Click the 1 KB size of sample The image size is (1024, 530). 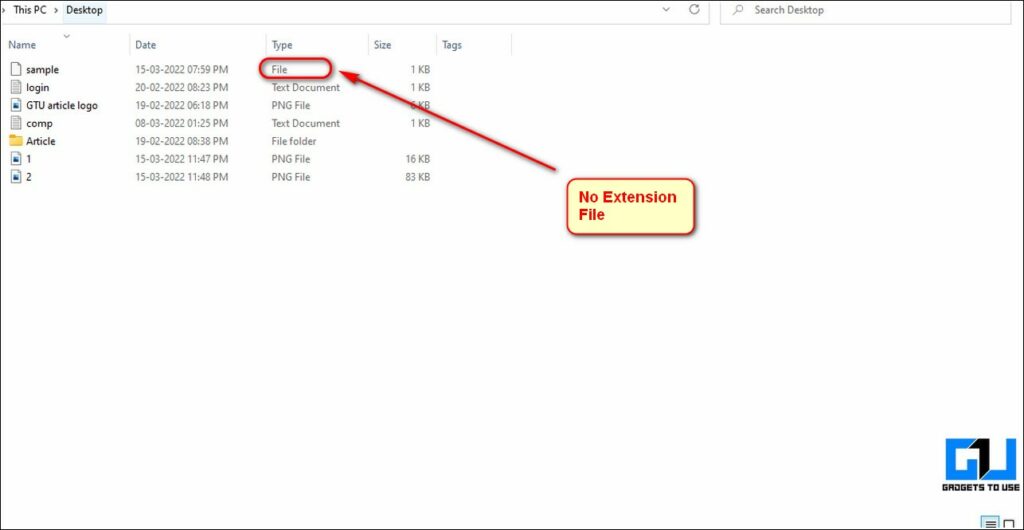(421, 69)
